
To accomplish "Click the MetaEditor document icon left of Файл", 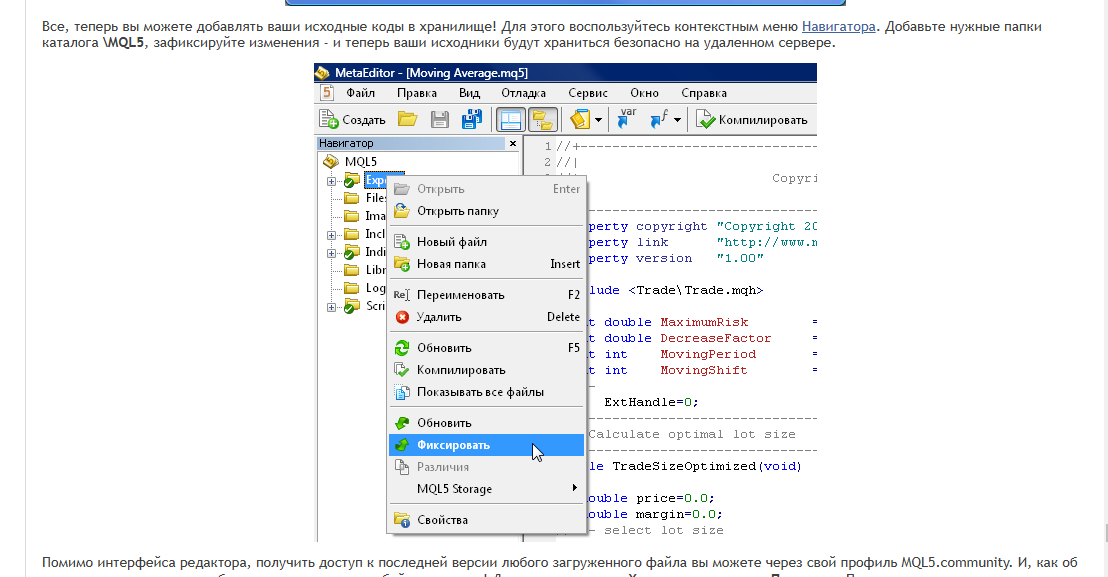I will tap(326, 93).
